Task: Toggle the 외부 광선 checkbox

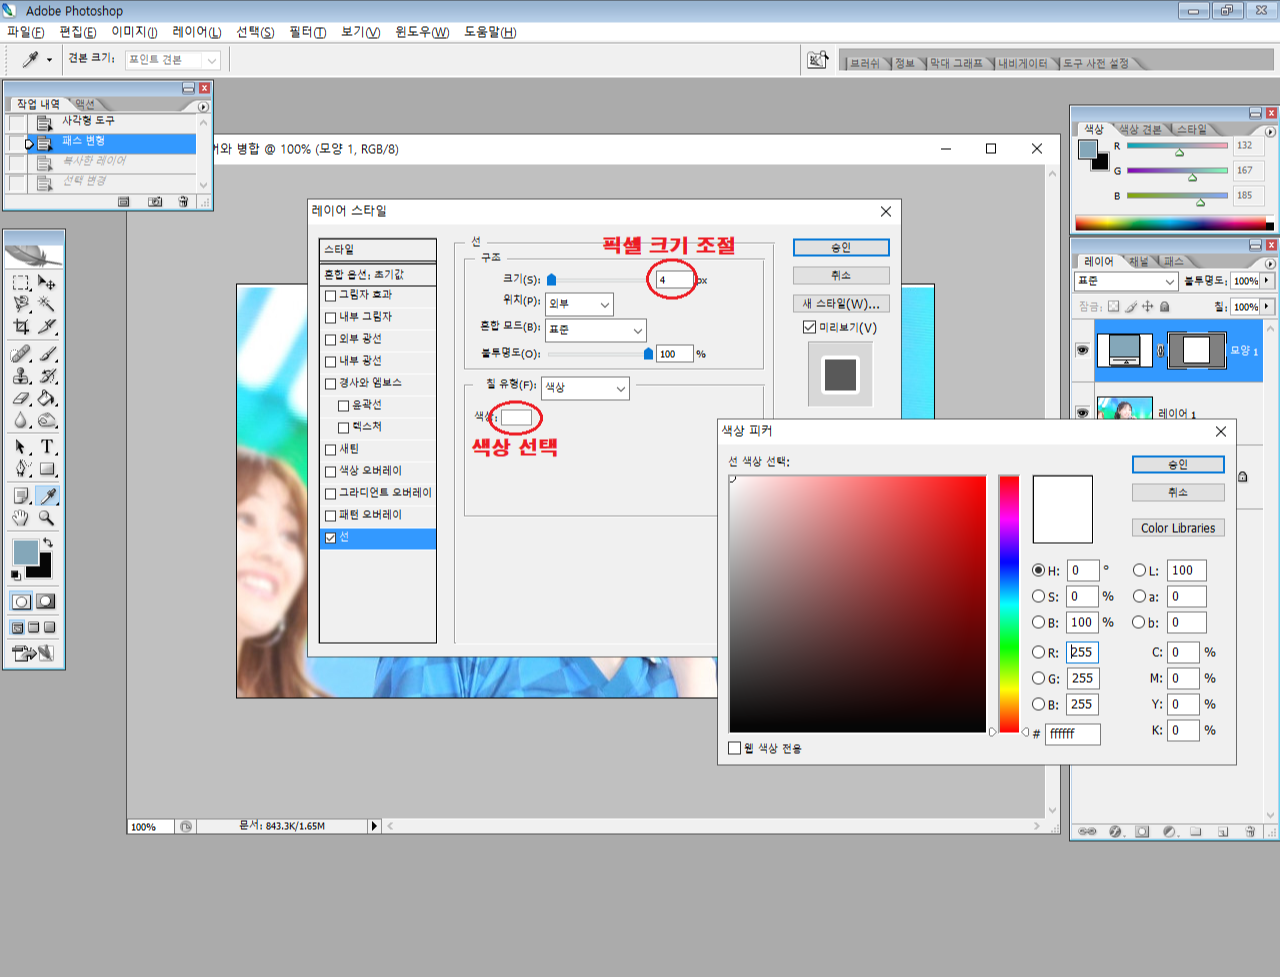Action: click(330, 340)
